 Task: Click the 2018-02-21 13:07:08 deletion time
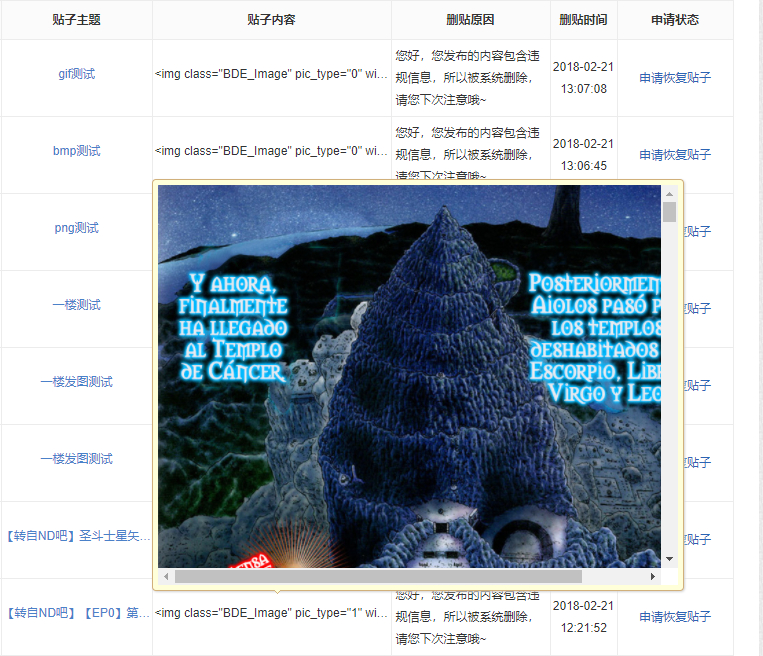click(583, 78)
